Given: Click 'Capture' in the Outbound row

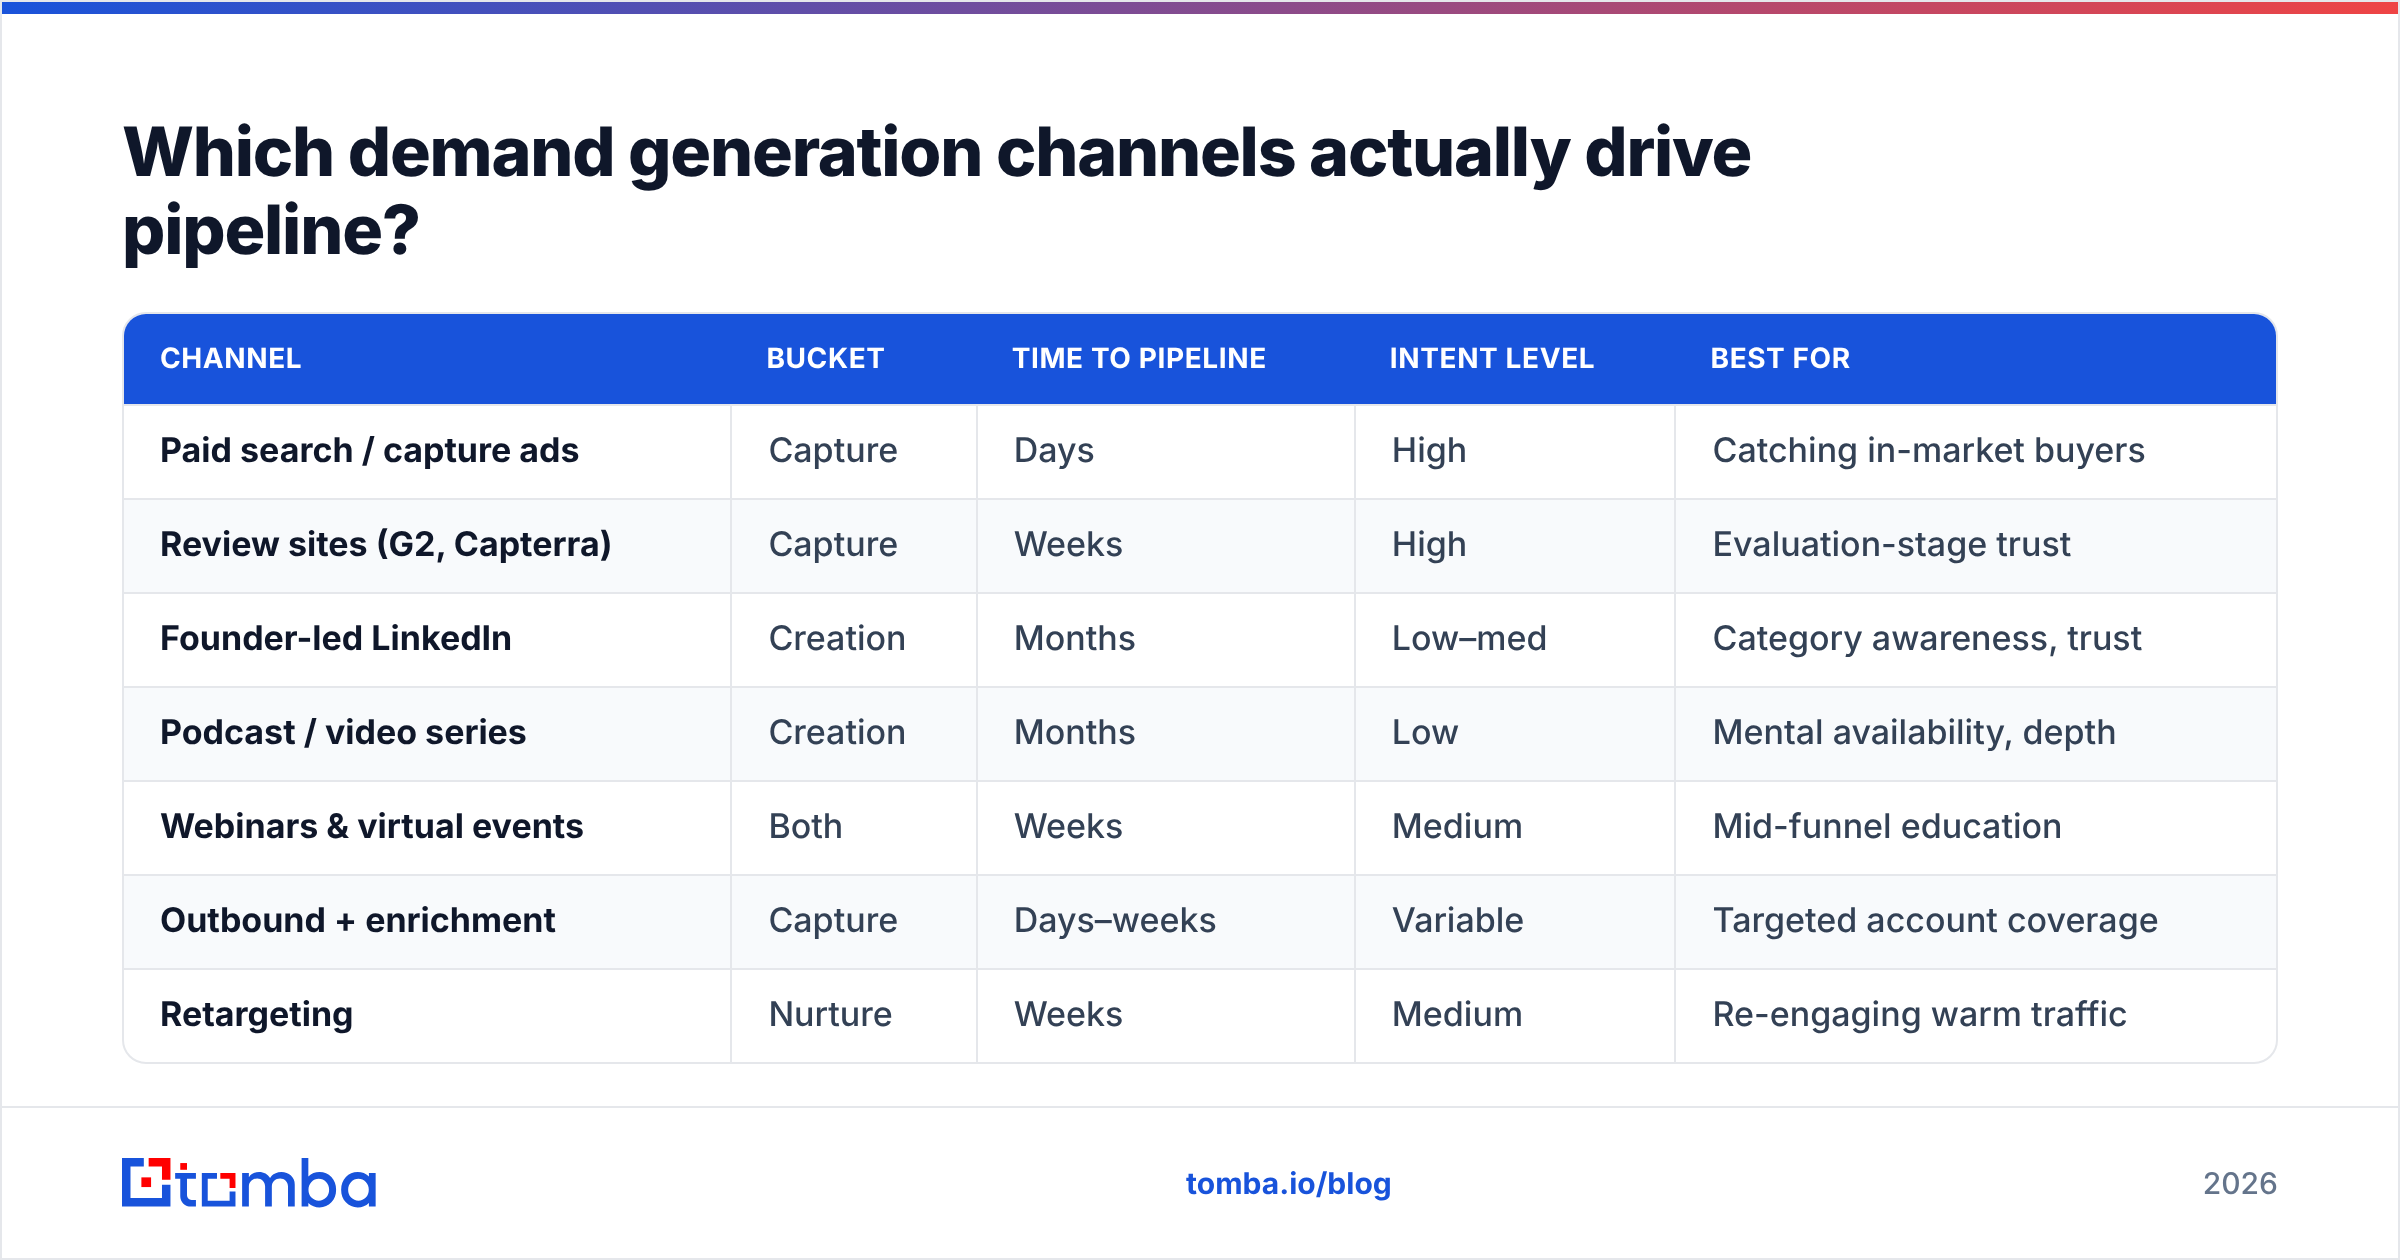Looking at the screenshot, I should click(833, 921).
